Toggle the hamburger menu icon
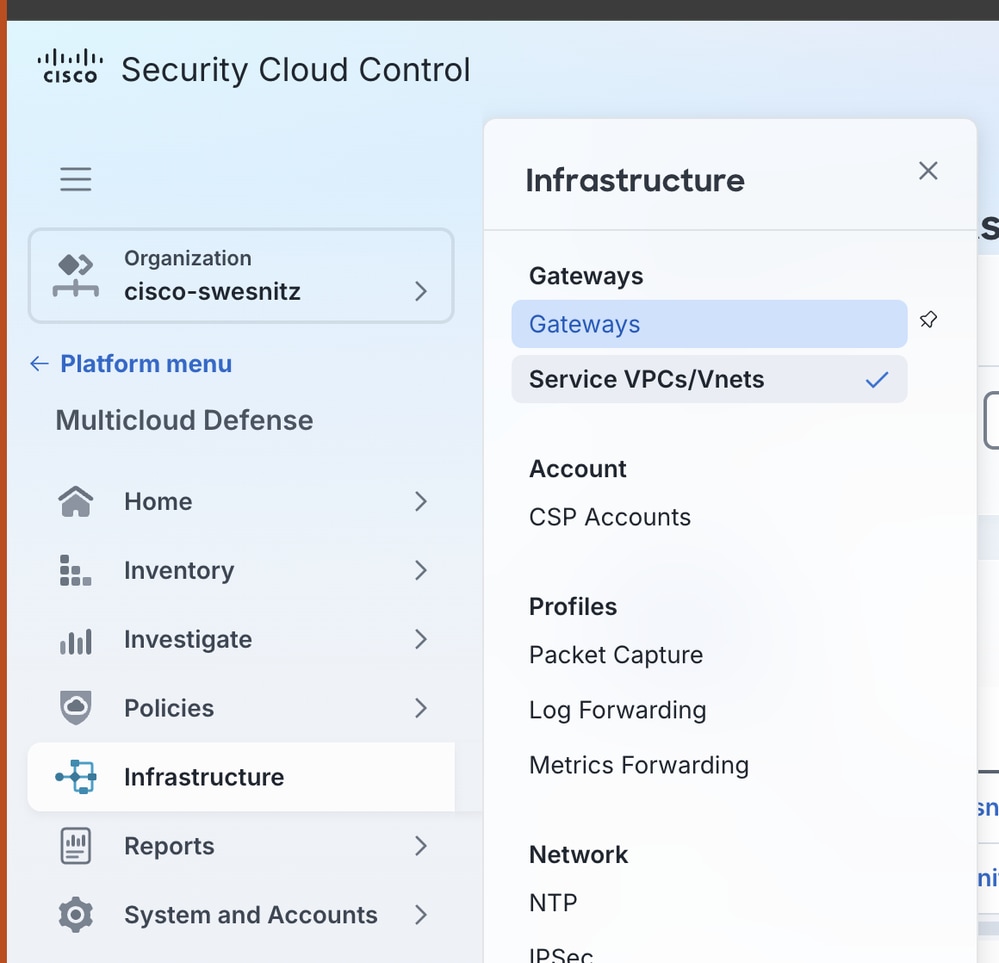This screenshot has width=999, height=963. point(76,179)
